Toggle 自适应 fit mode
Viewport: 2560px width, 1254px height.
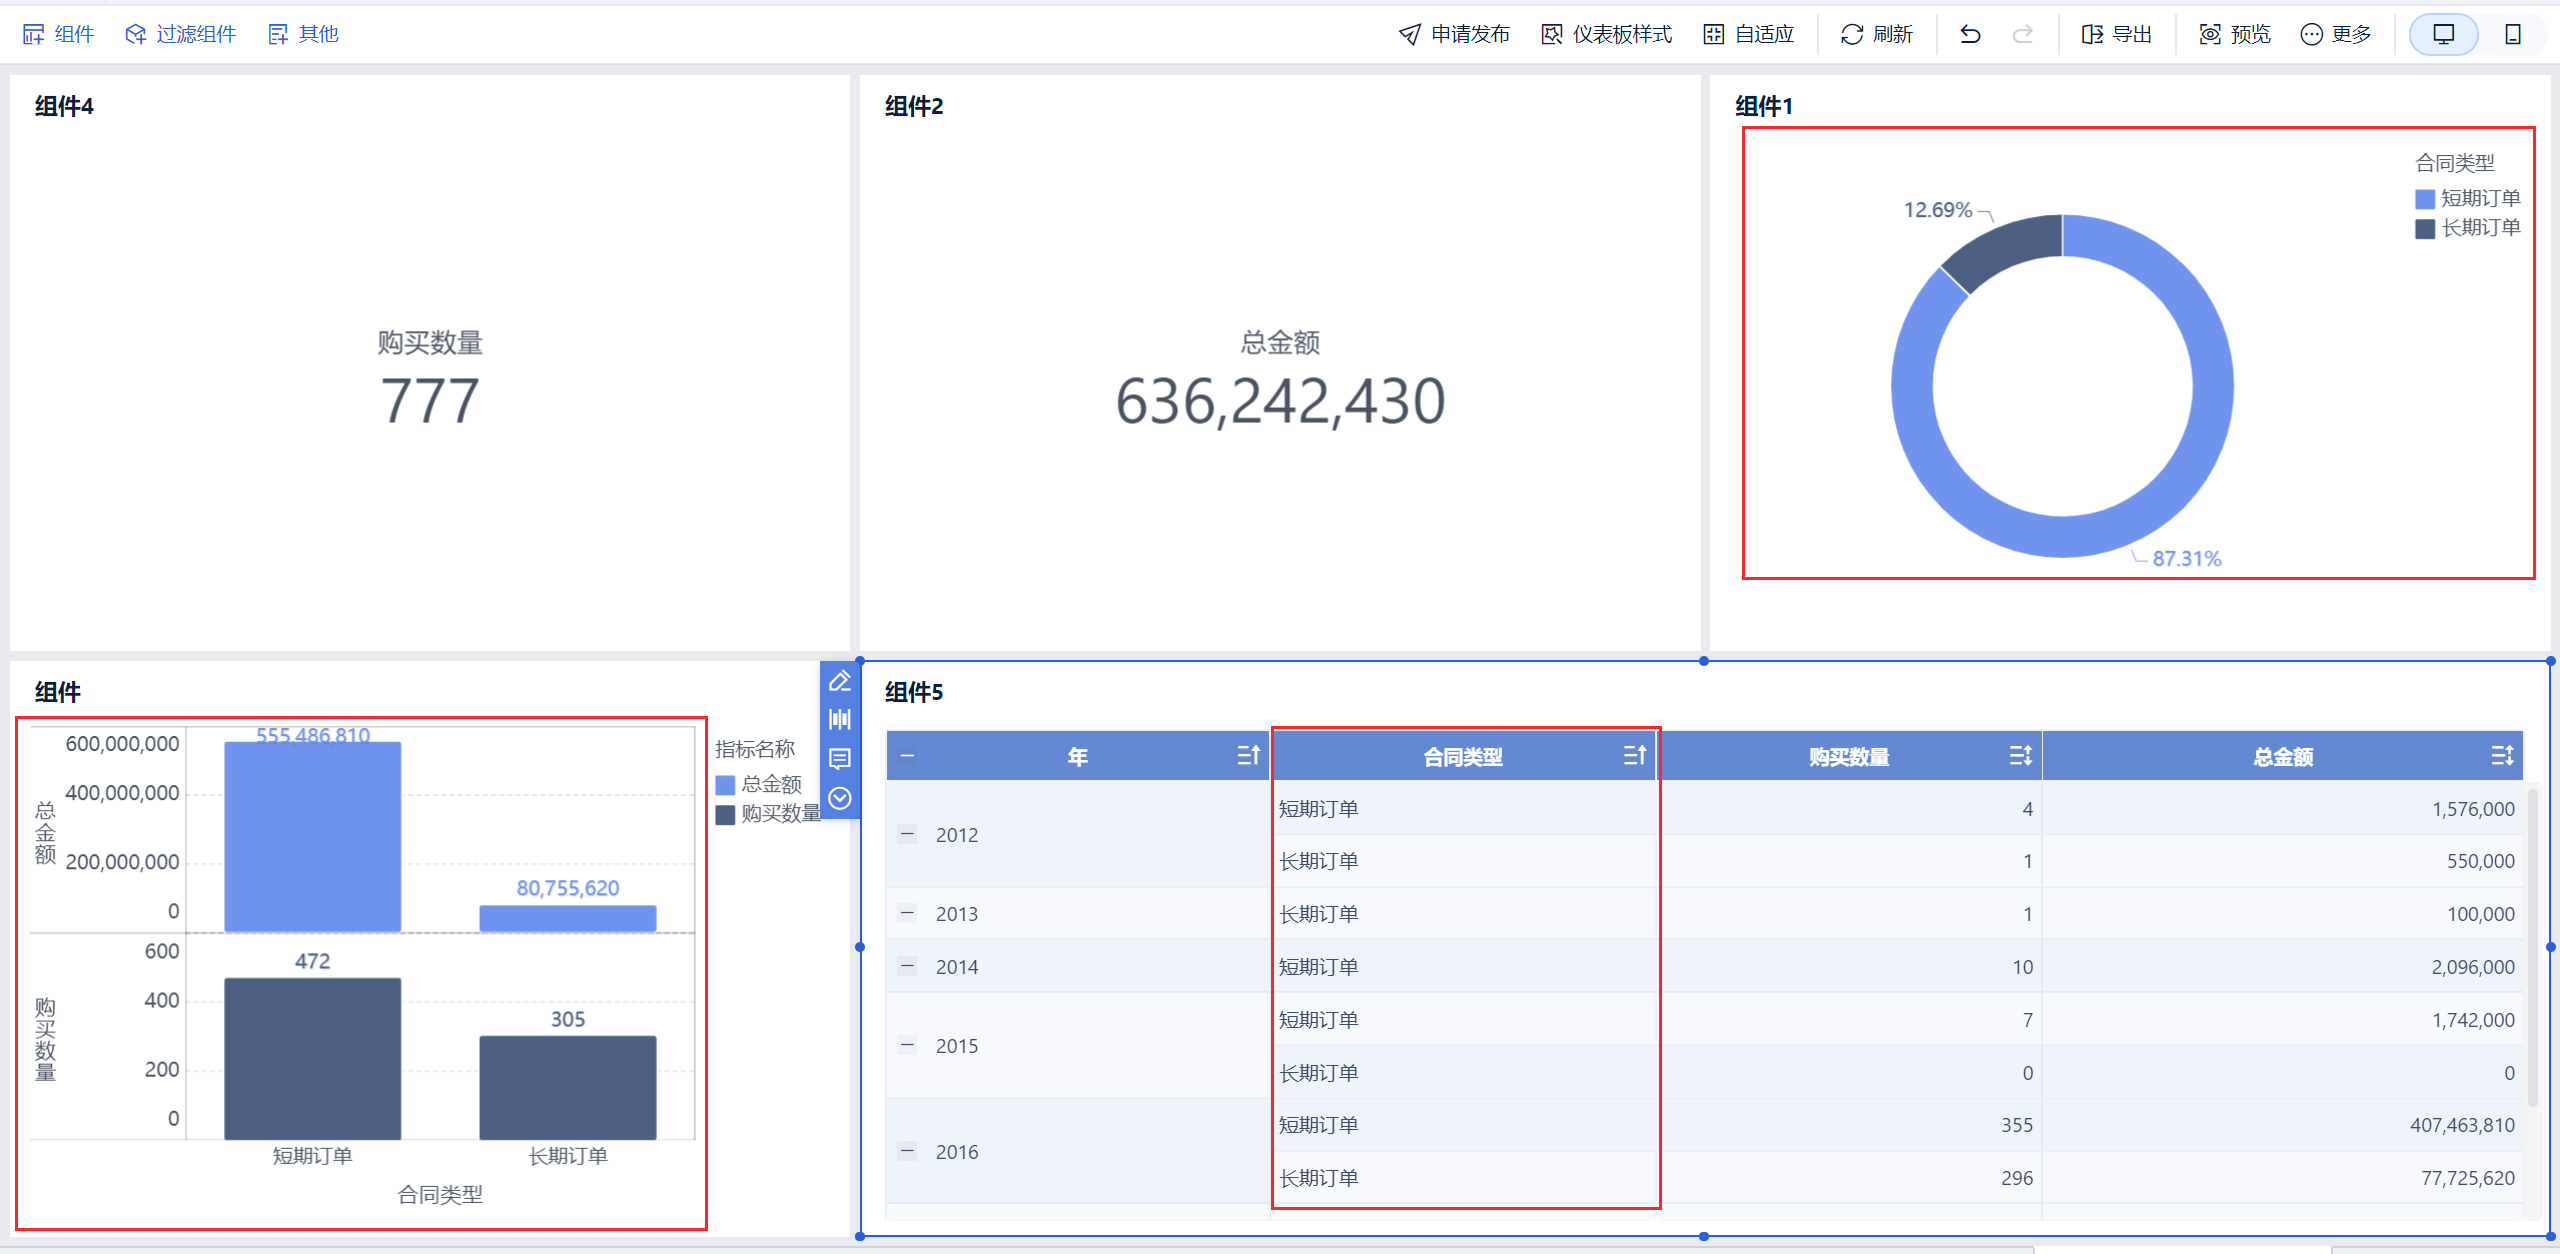click(x=1749, y=35)
